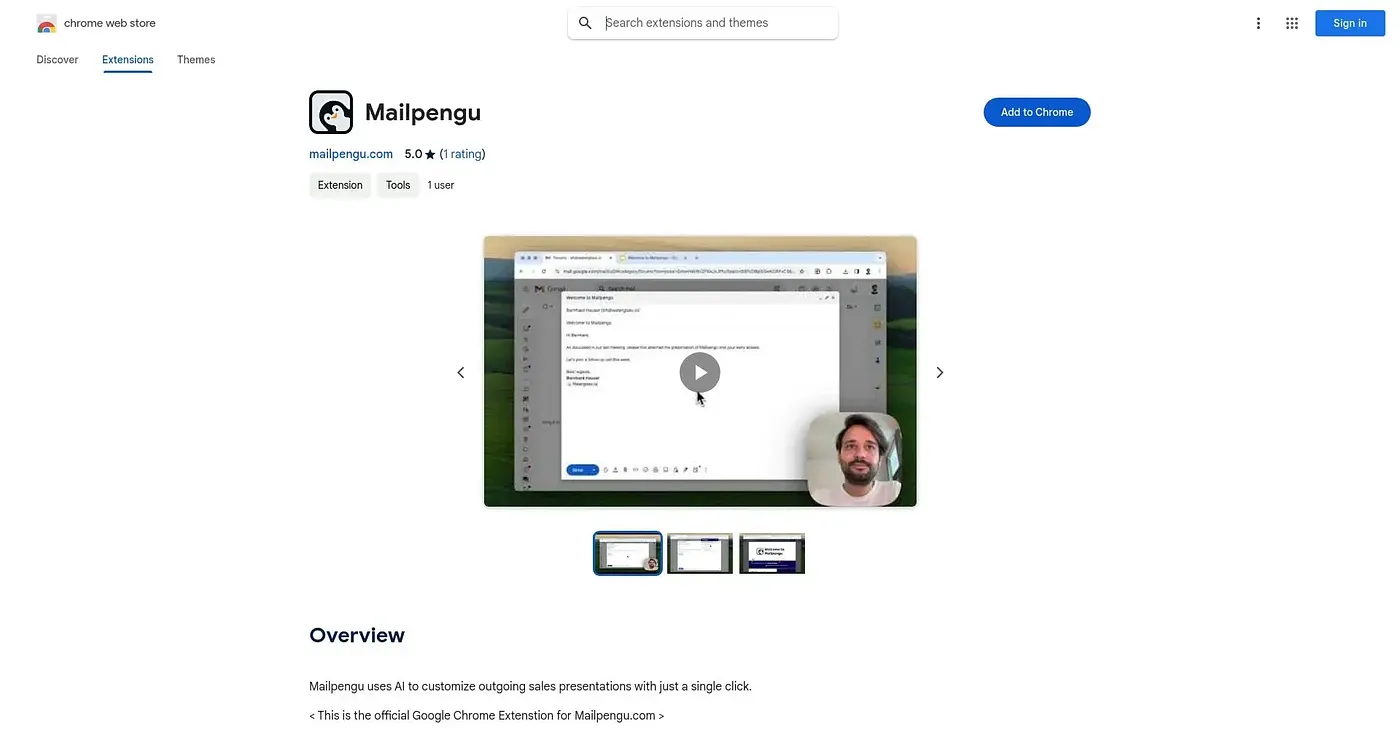
Task: Click the Overview heading
Action: (357, 635)
